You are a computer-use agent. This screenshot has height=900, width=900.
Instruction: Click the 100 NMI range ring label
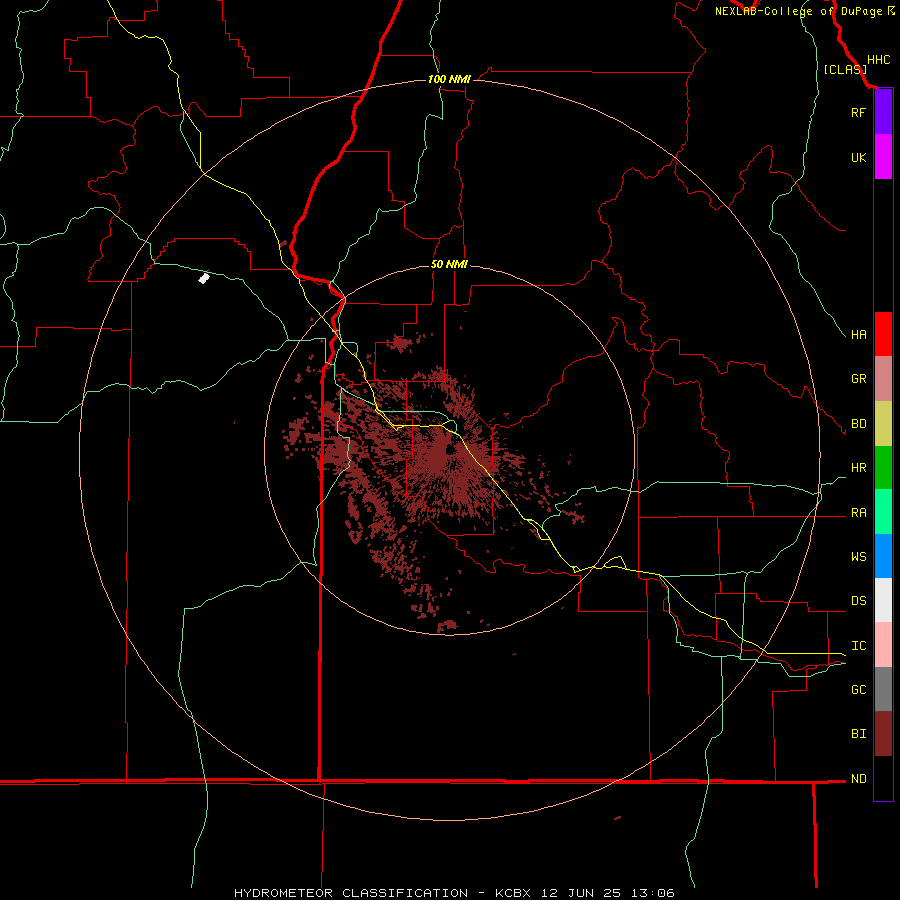coord(449,79)
